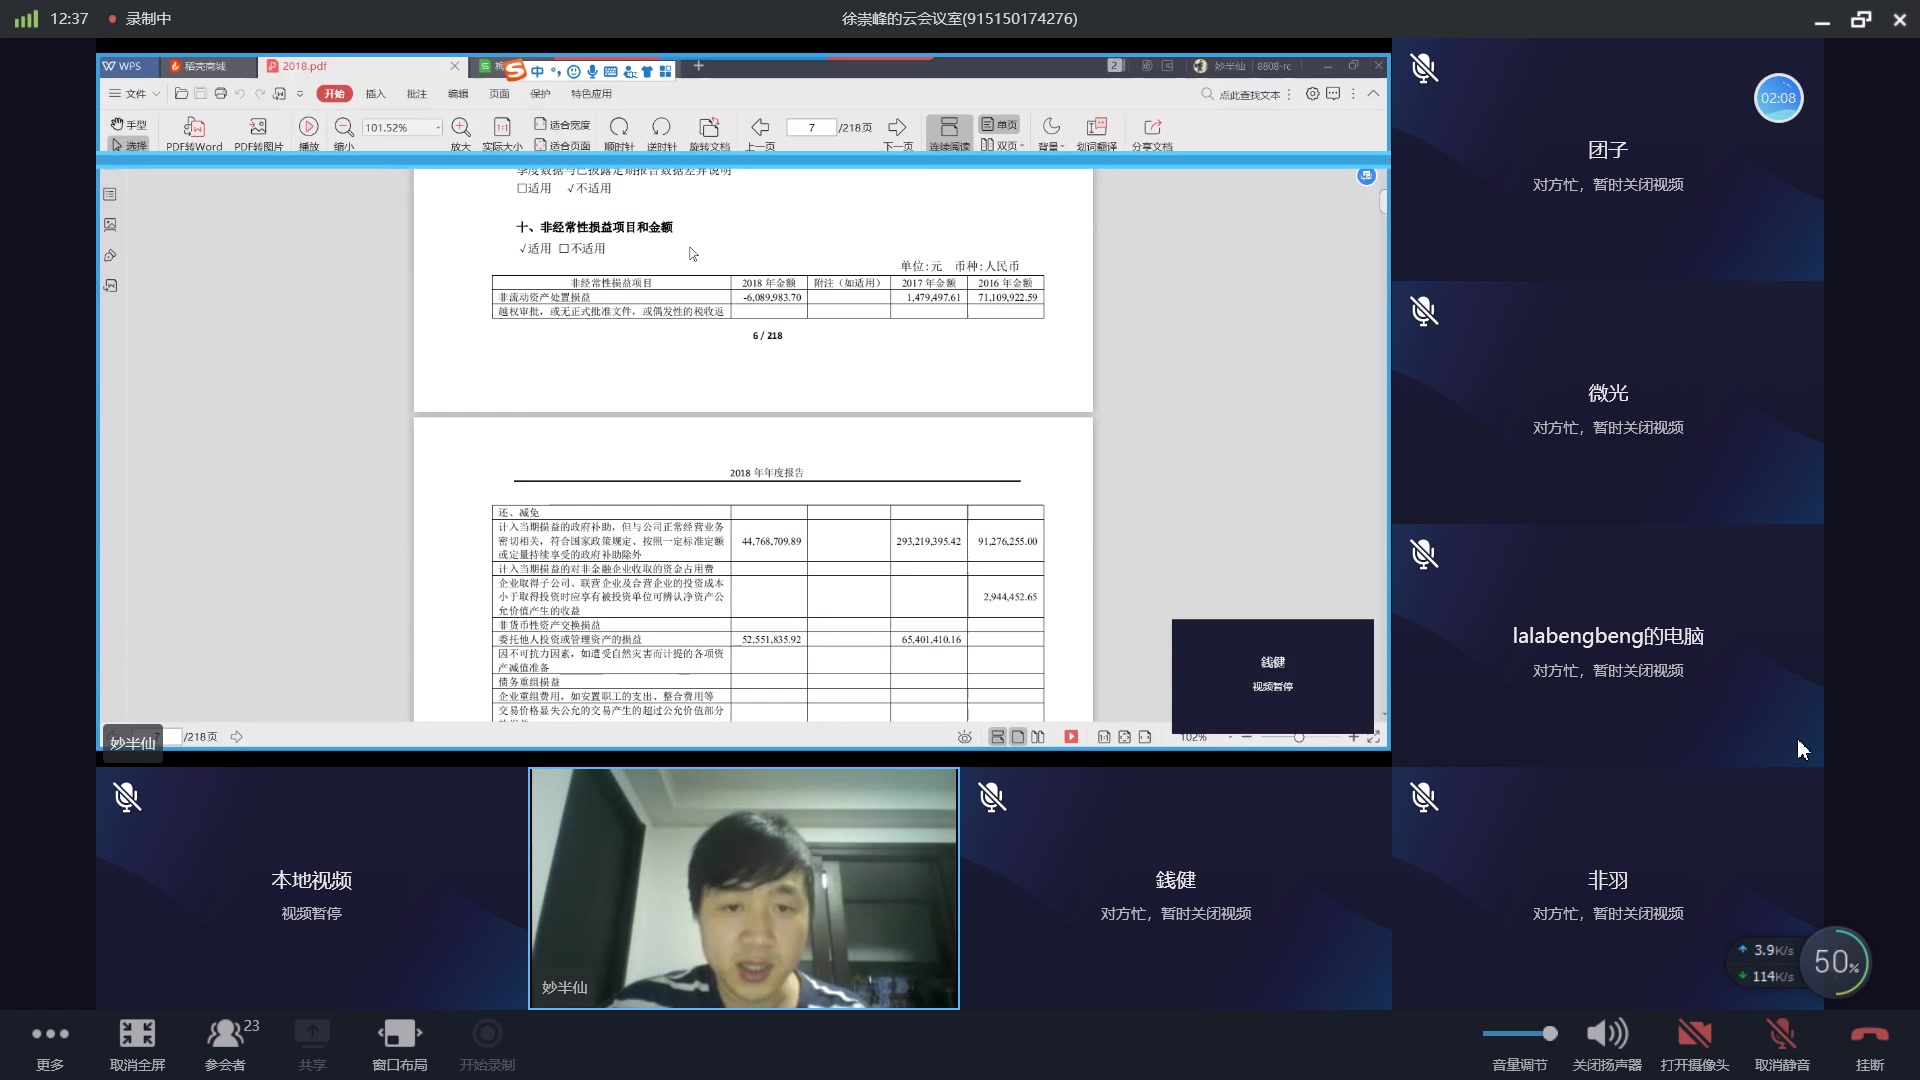Adjust the meeting volume slider

click(1520, 1034)
